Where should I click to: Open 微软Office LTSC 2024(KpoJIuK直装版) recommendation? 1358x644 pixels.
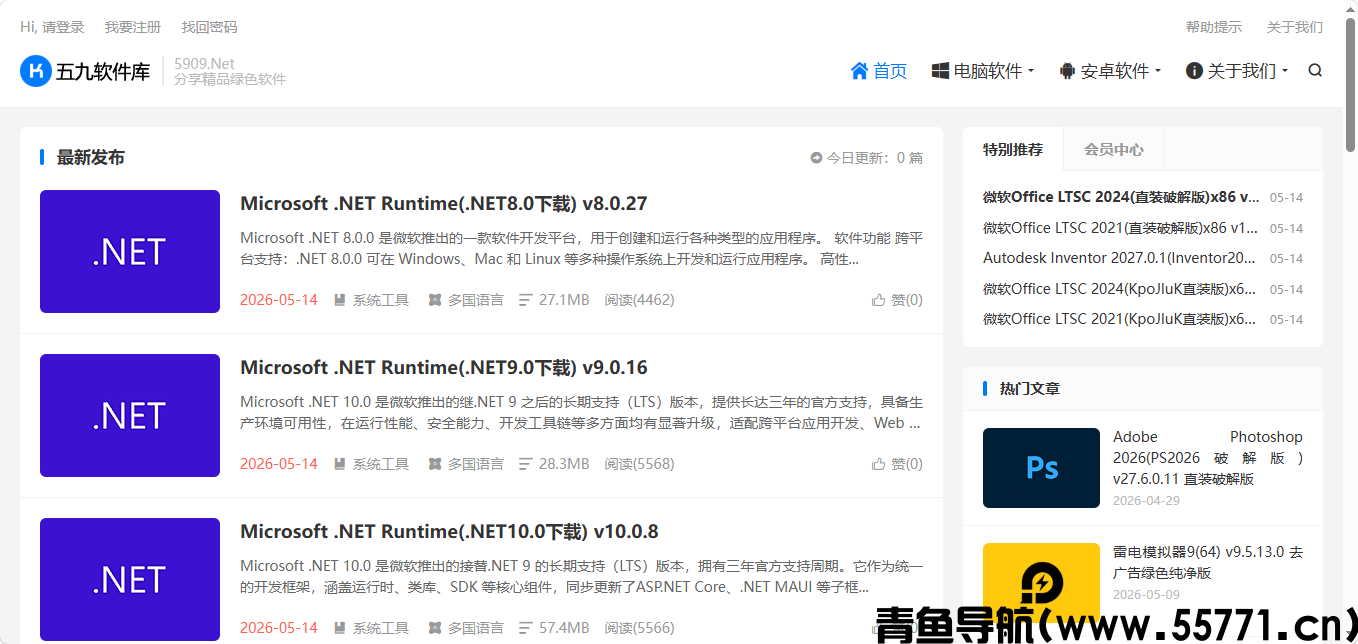pos(1119,289)
